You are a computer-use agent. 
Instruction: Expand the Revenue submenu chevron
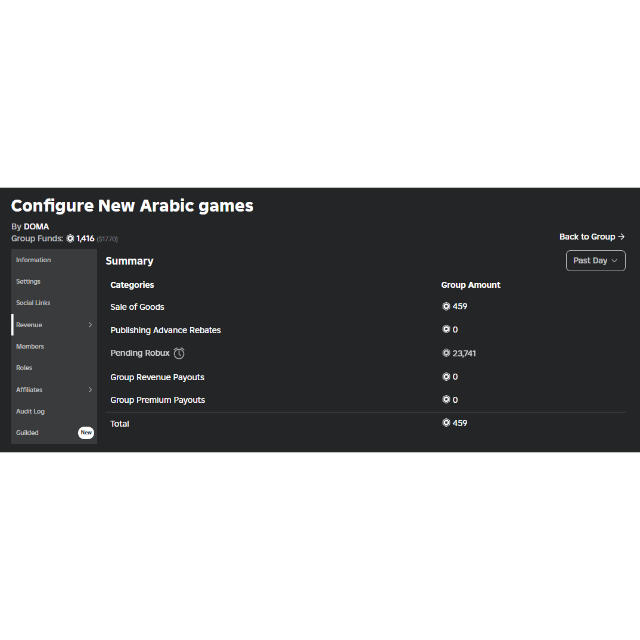pos(90,325)
